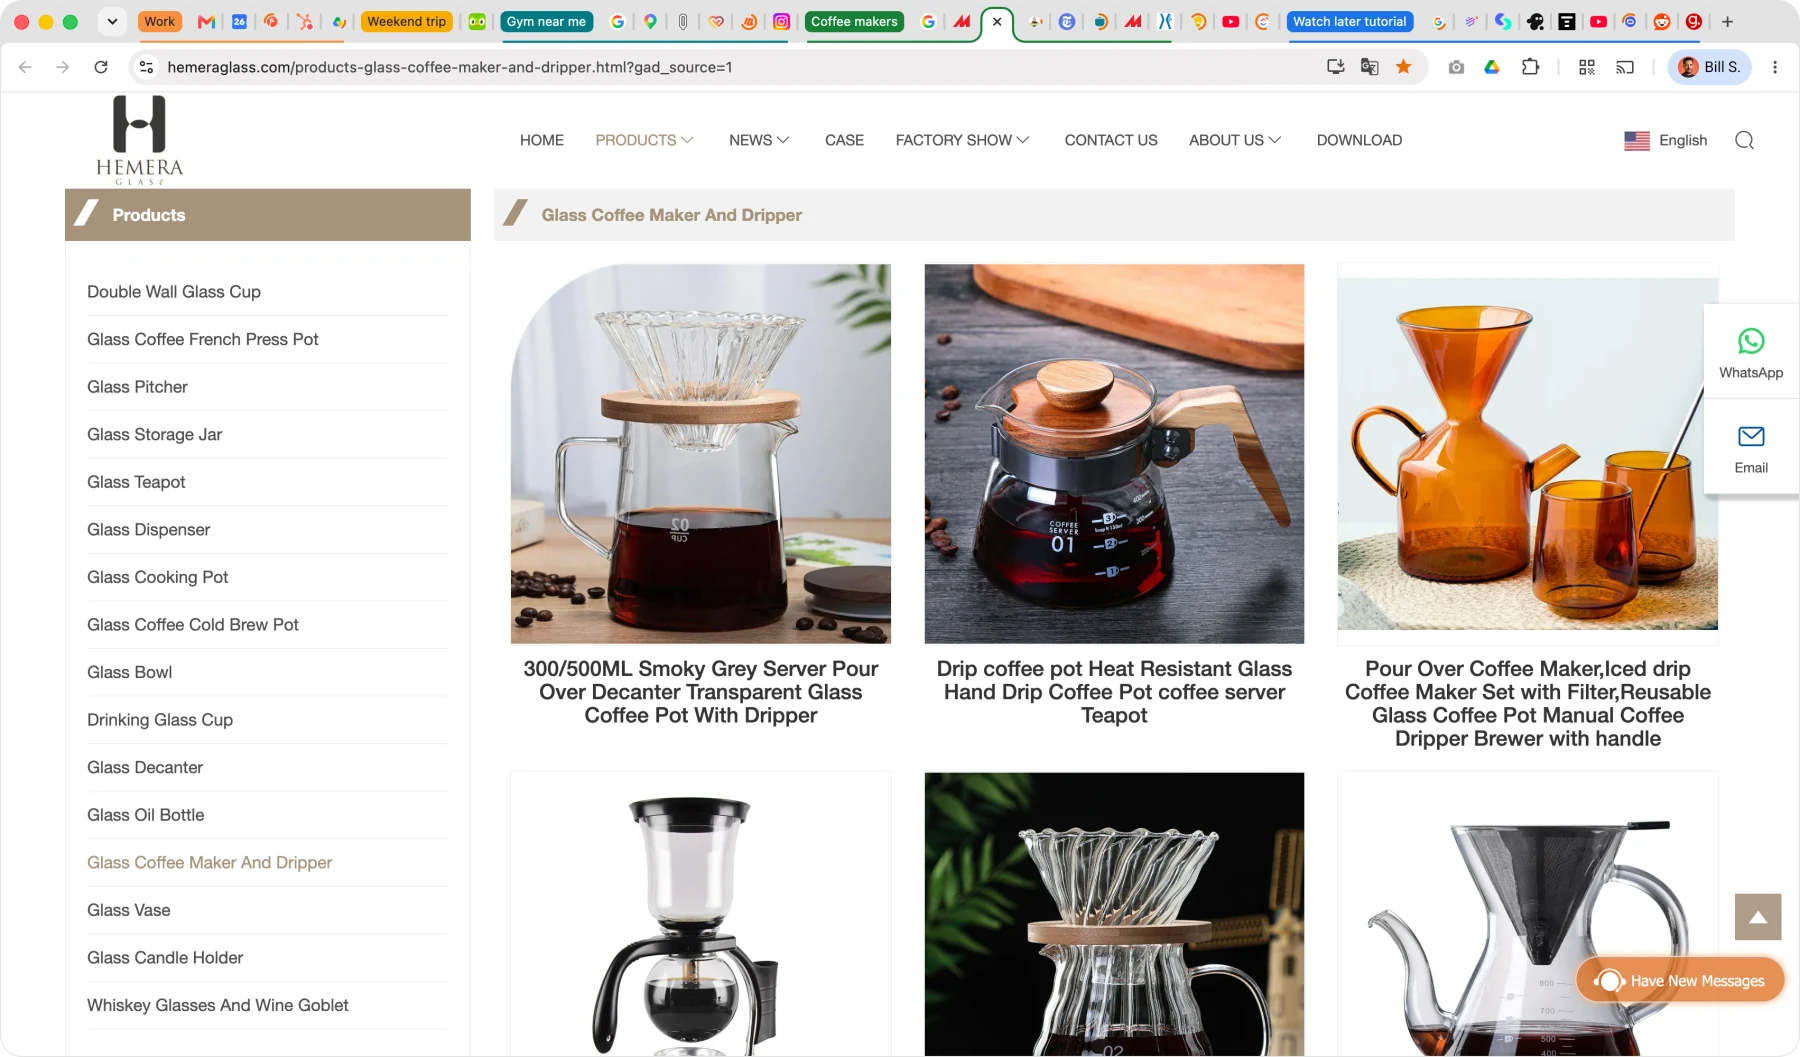Click the camera screenshot extension icon
1800x1057 pixels.
1456,67
